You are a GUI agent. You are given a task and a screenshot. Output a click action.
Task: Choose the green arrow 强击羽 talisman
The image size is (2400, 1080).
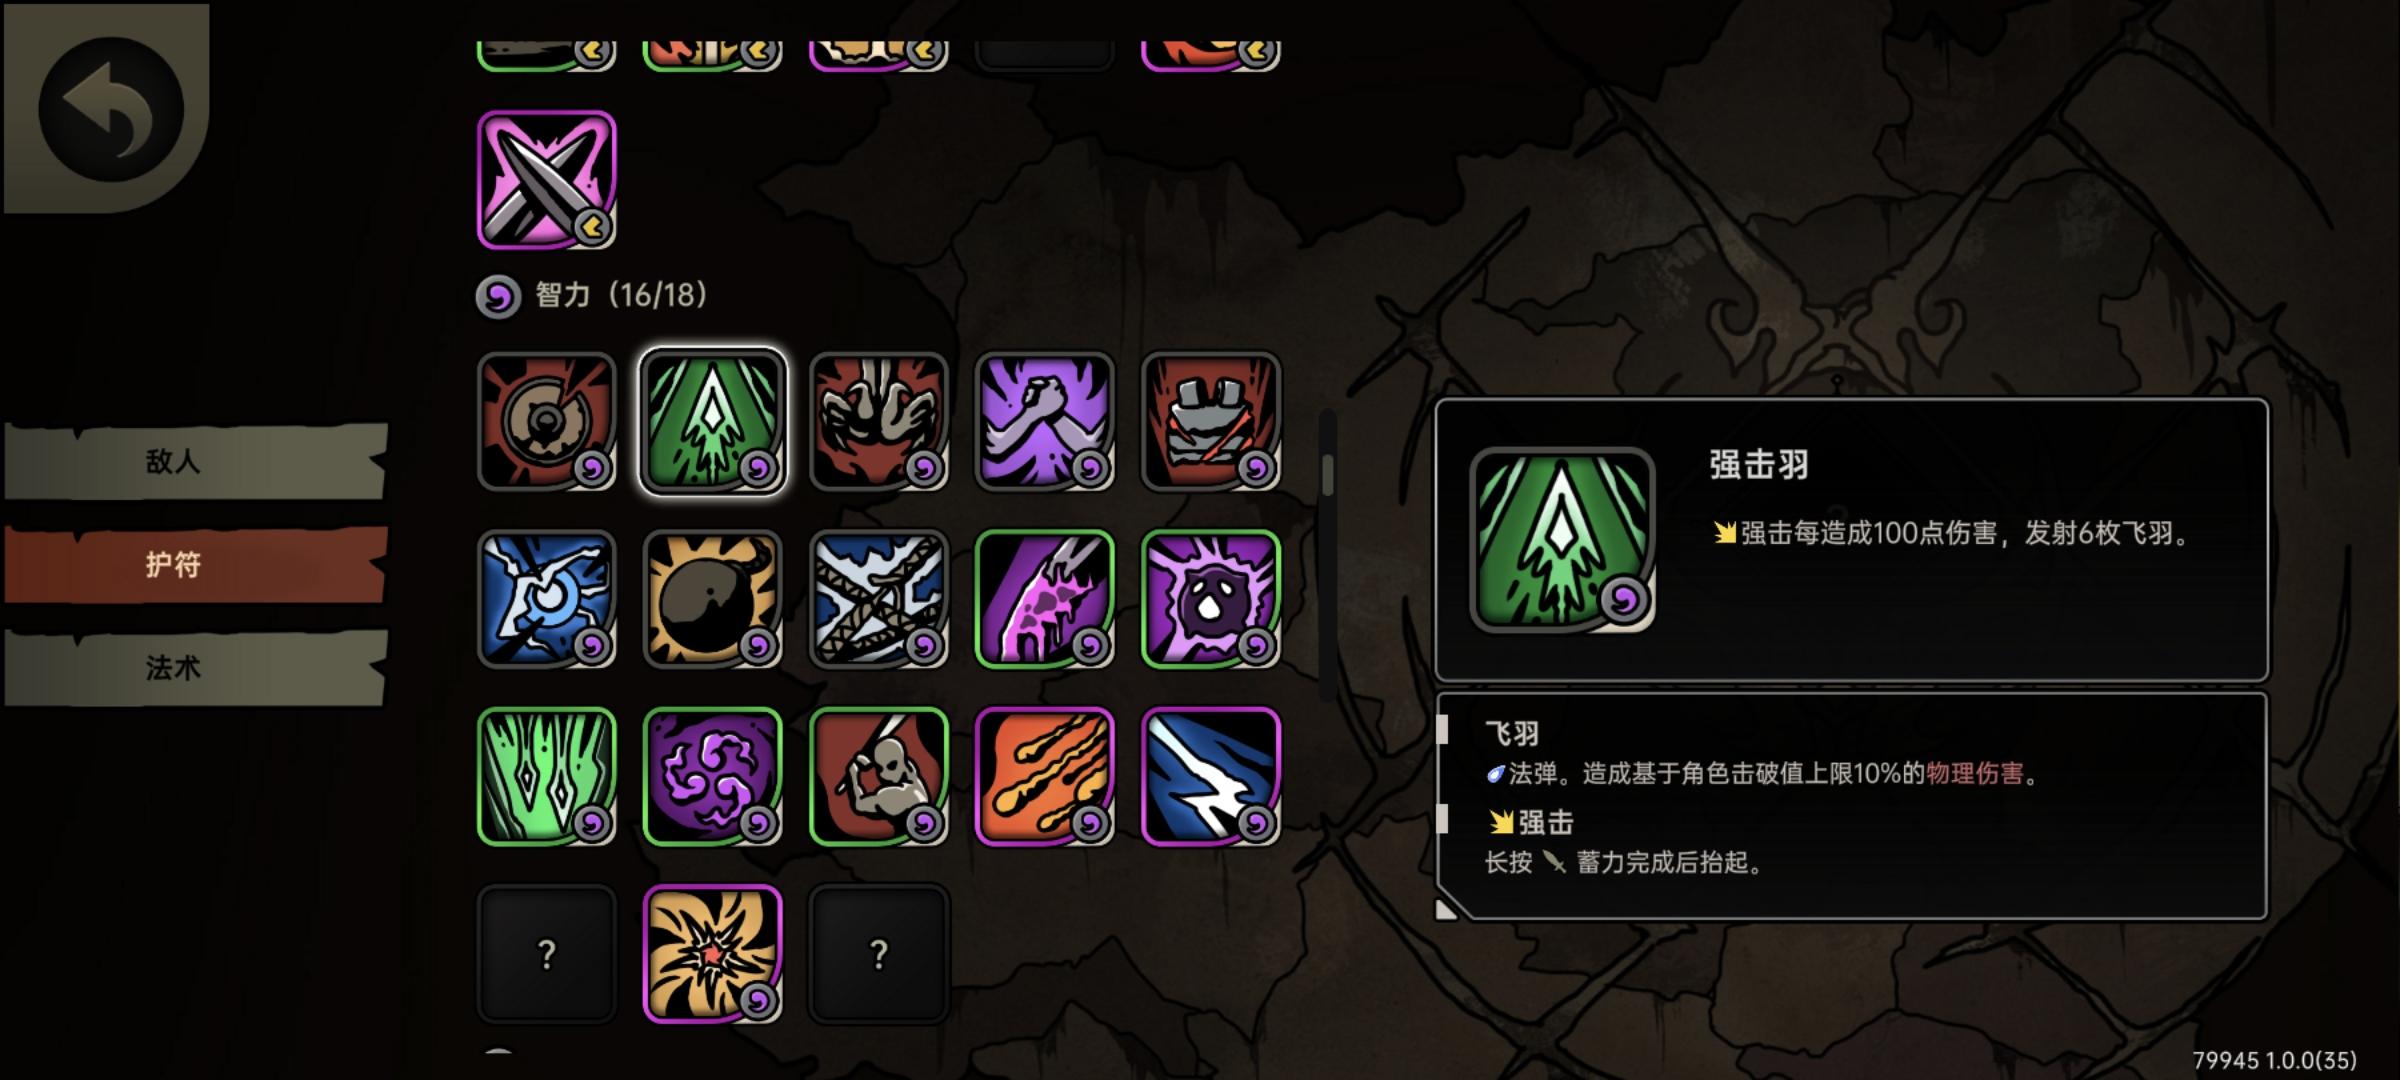tap(712, 421)
